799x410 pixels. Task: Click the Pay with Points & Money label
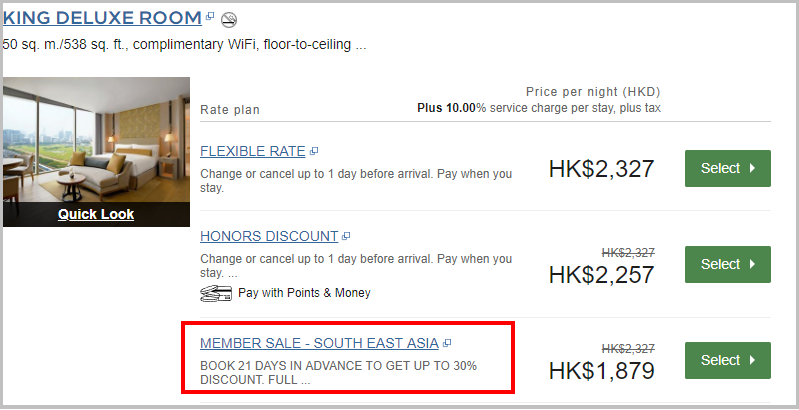tap(304, 293)
